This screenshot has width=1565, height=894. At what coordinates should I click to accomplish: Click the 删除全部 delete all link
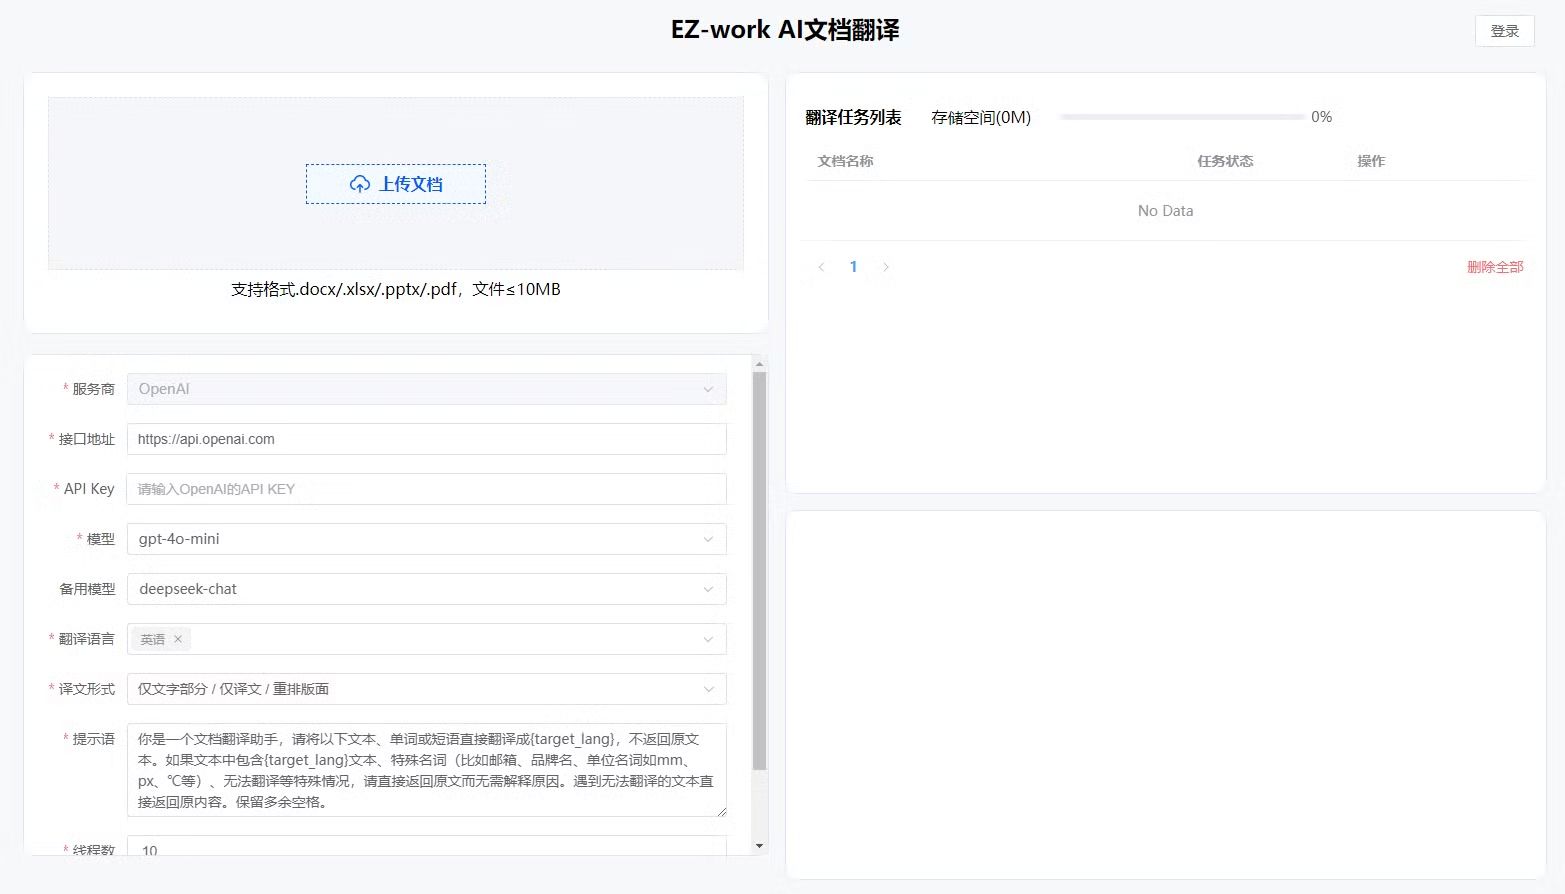[x=1494, y=267]
